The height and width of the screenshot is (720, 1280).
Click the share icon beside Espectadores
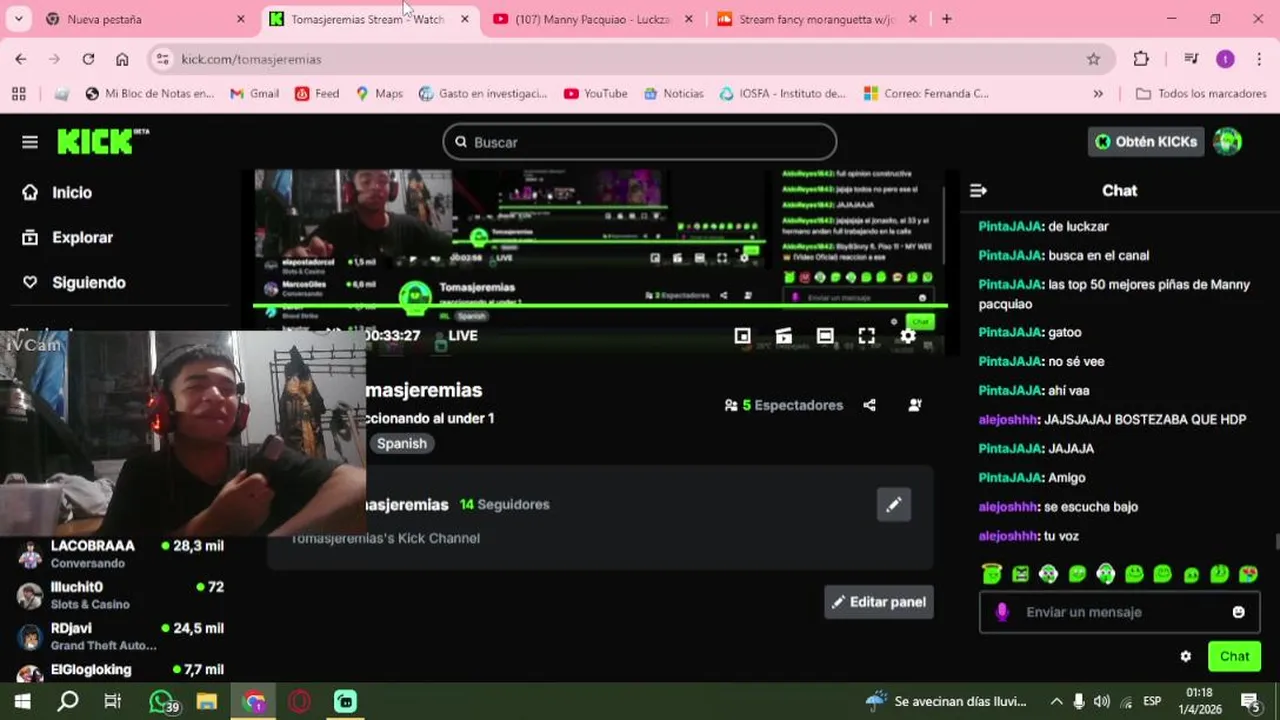click(x=869, y=405)
